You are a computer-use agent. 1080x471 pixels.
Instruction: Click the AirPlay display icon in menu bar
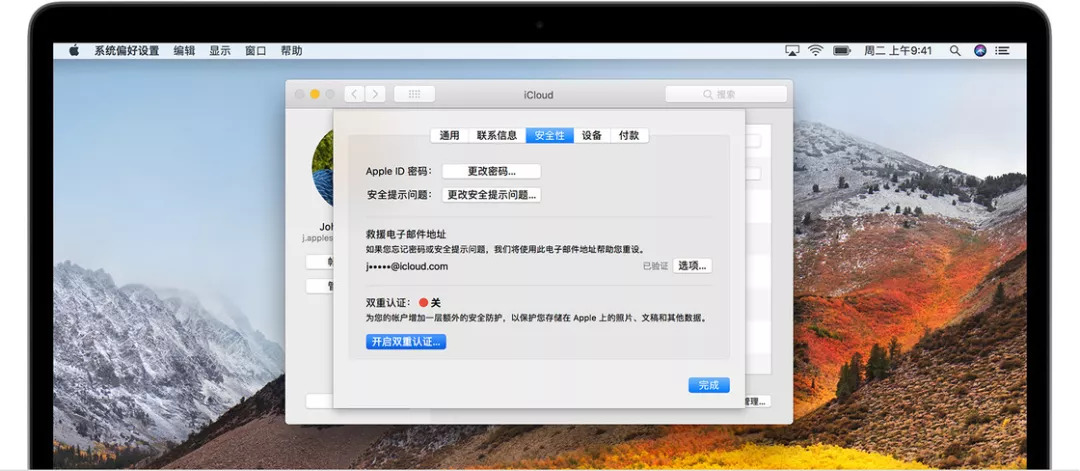coord(792,51)
